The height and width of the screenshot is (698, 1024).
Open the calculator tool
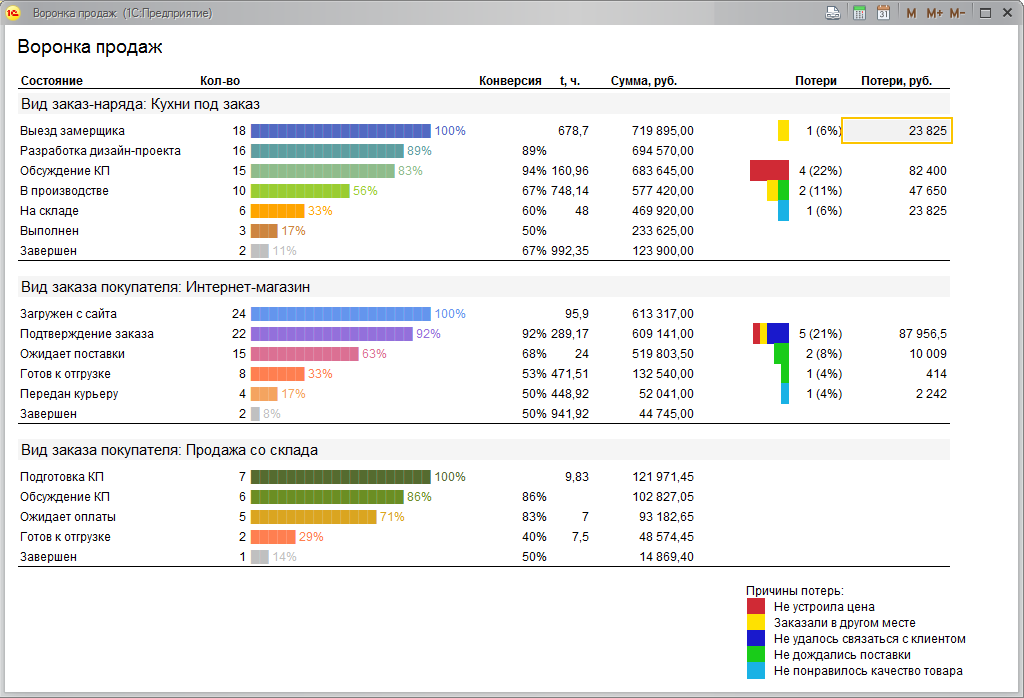point(859,13)
